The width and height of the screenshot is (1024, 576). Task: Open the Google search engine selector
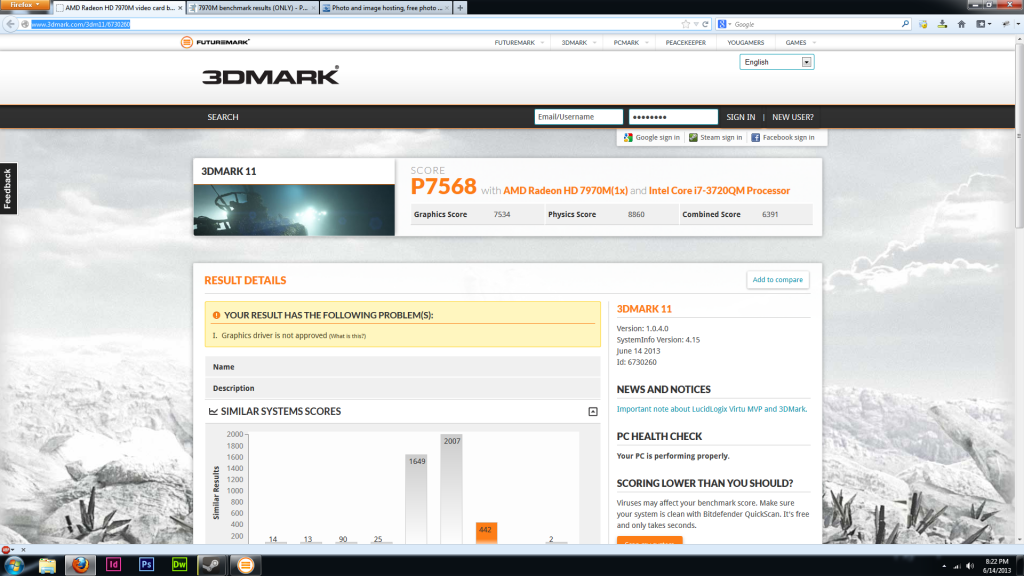pos(724,24)
